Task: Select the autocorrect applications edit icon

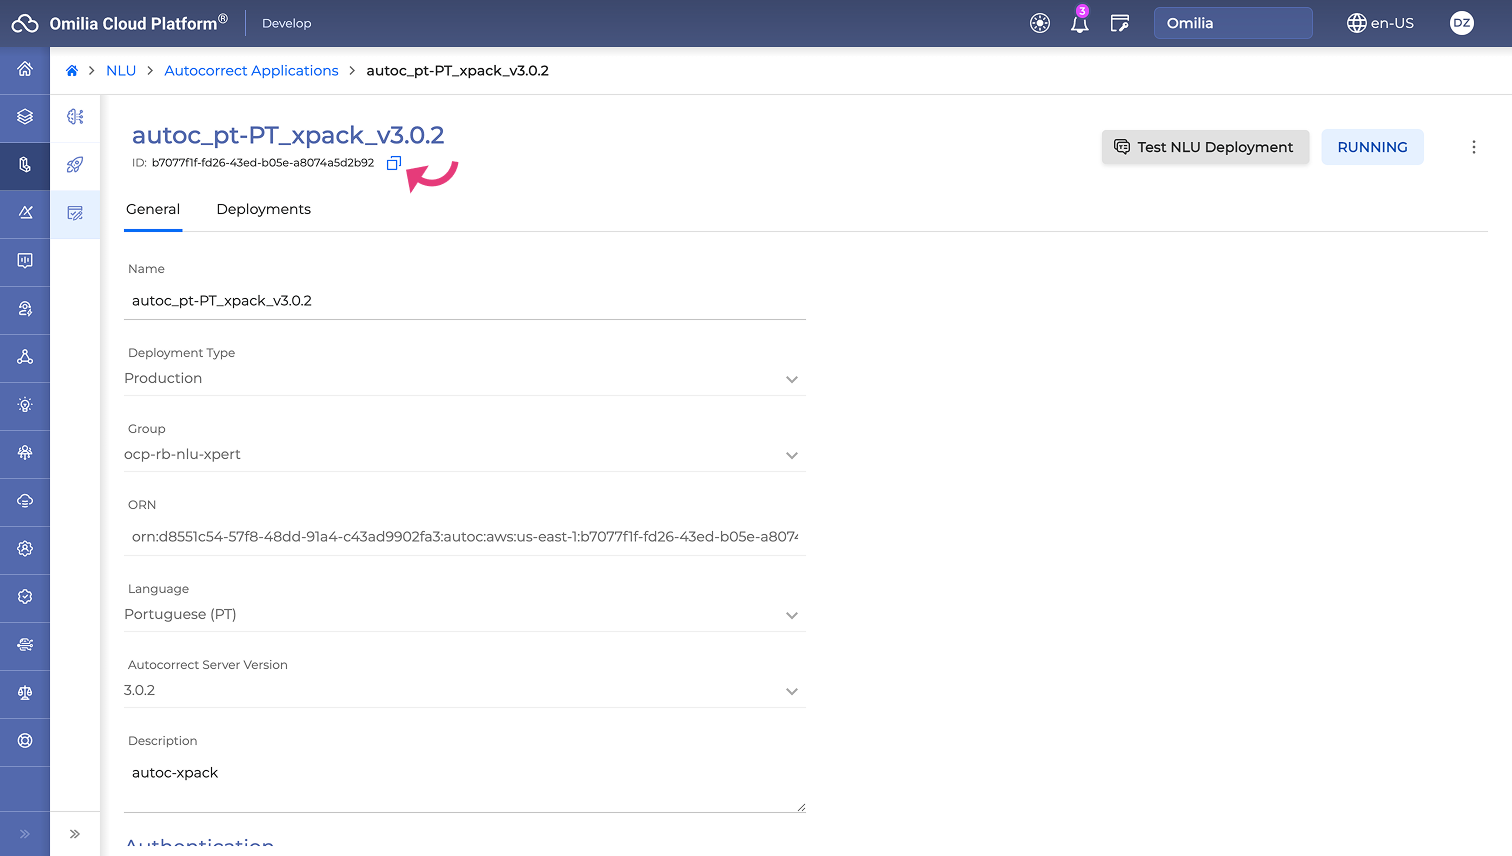Action: 75,213
